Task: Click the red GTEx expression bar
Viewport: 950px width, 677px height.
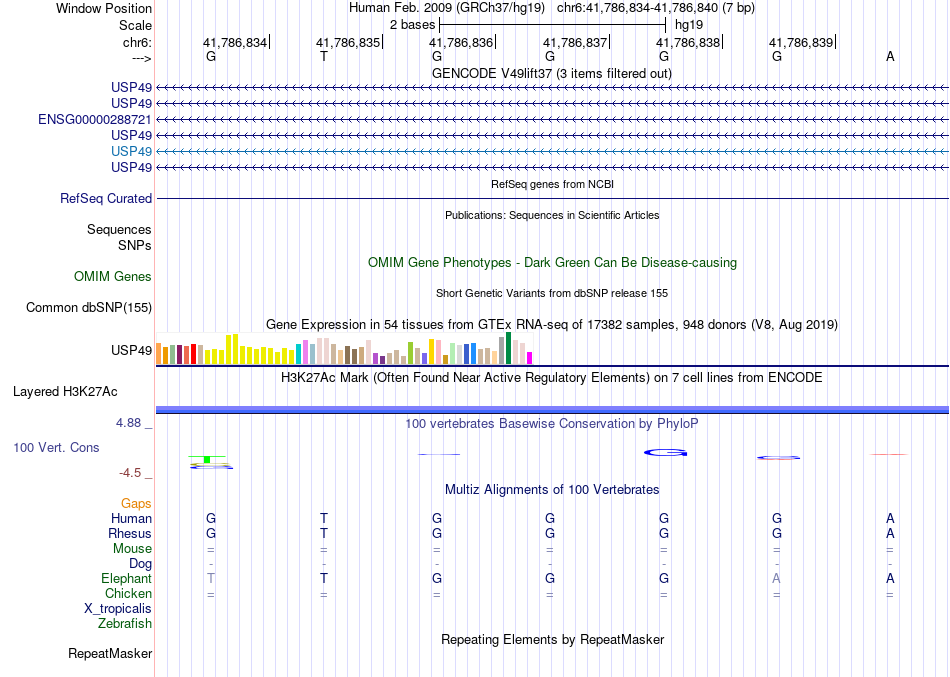Action: click(x=193, y=354)
